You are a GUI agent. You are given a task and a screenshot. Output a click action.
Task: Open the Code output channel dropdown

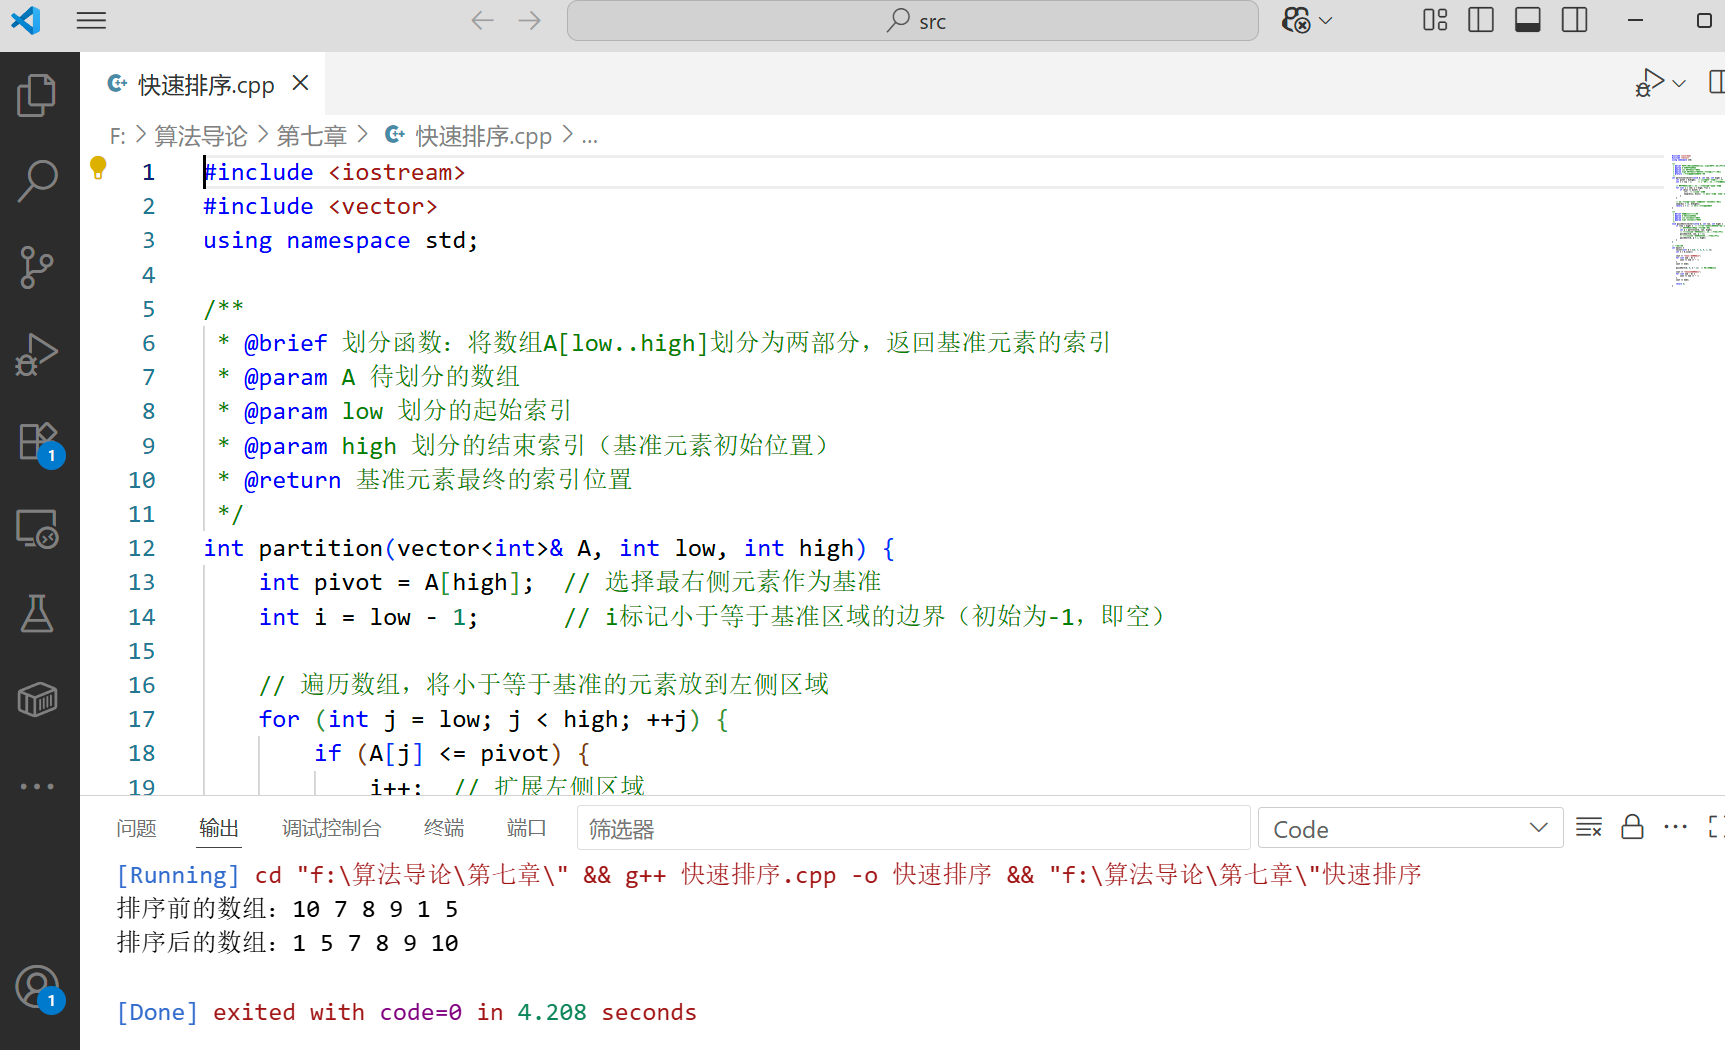pyautogui.click(x=1410, y=828)
